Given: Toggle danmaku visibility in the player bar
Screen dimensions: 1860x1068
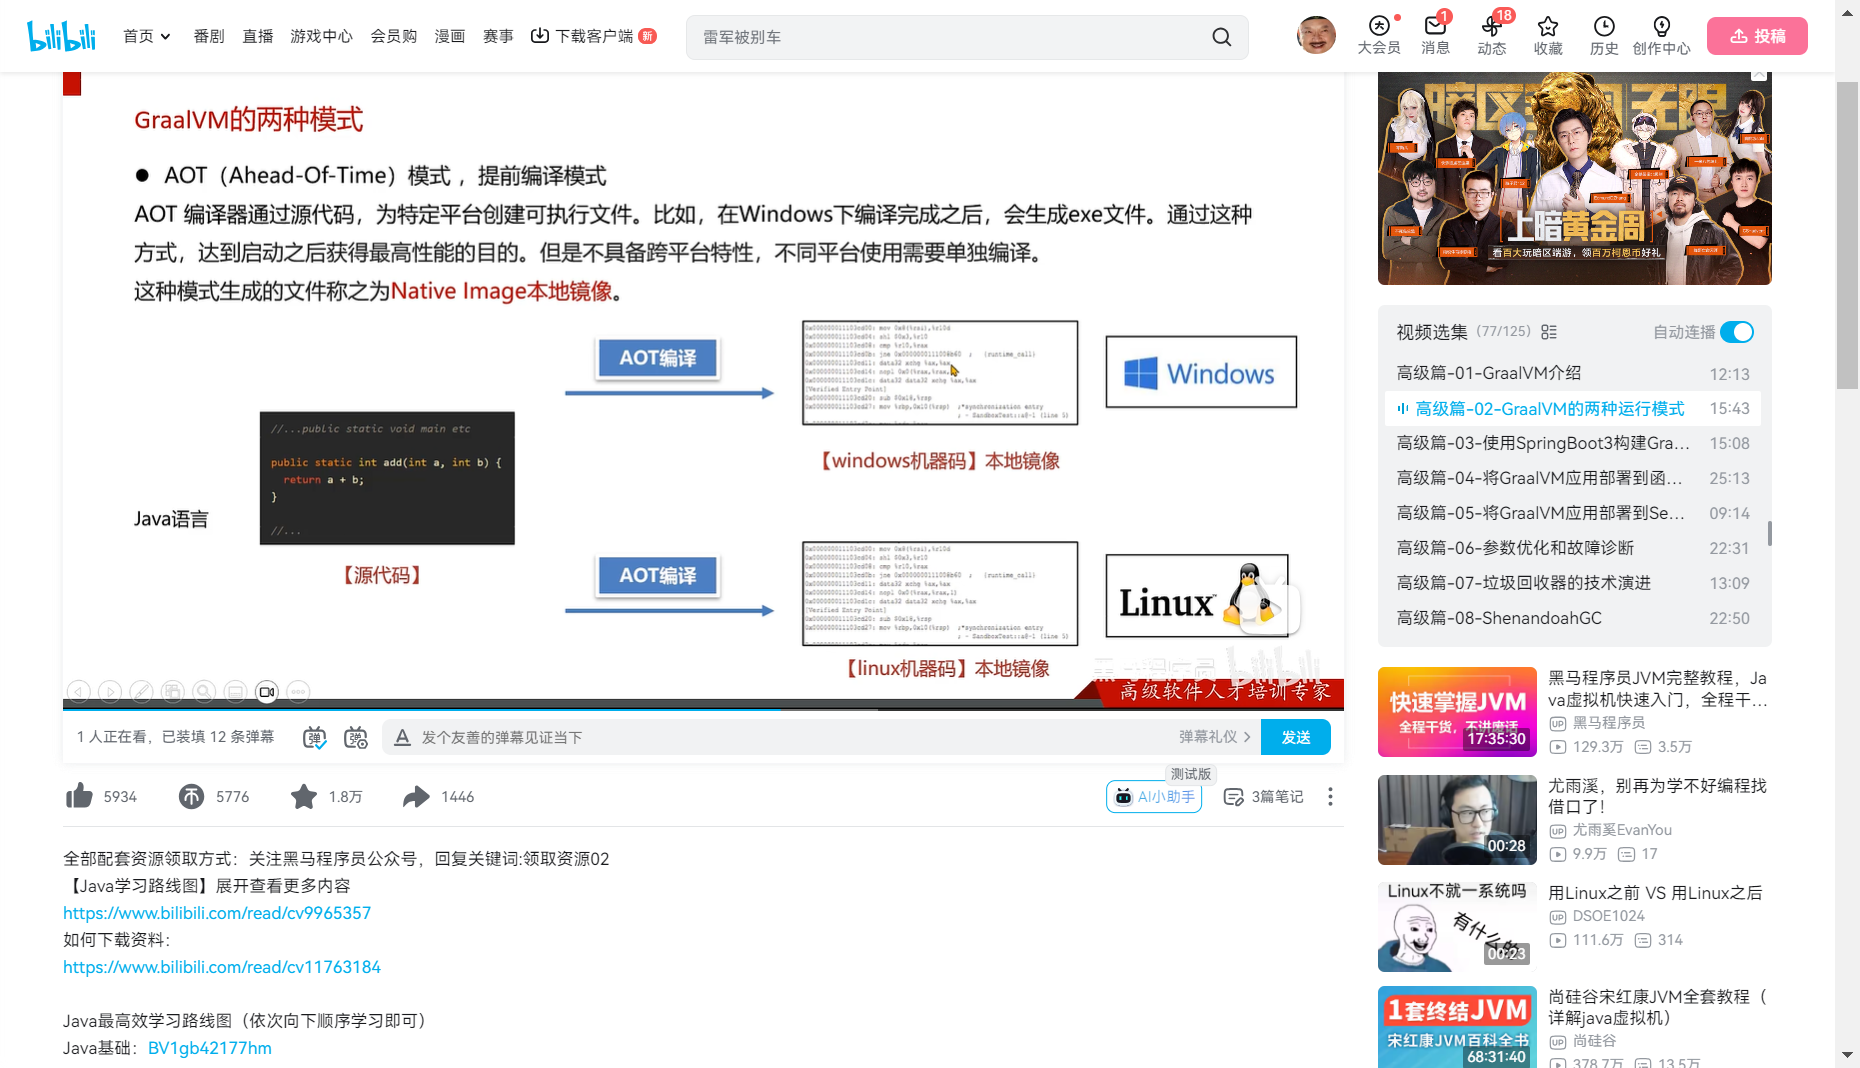Looking at the screenshot, I should click(313, 737).
